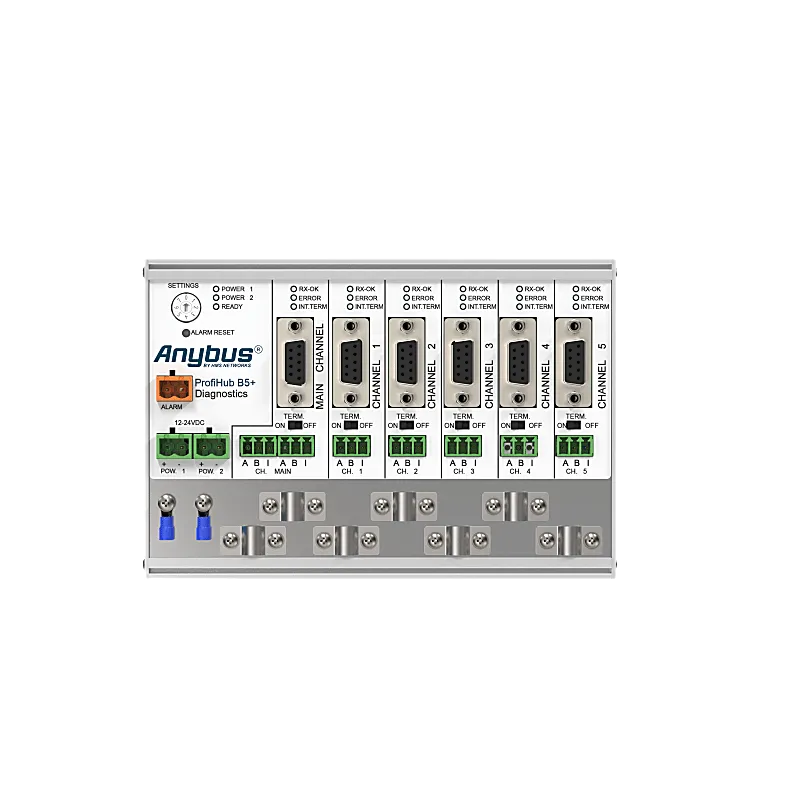The width and height of the screenshot is (800, 800).
Task: Toggle the CHANNEL 3 TERM. switch
Action: click(462, 426)
